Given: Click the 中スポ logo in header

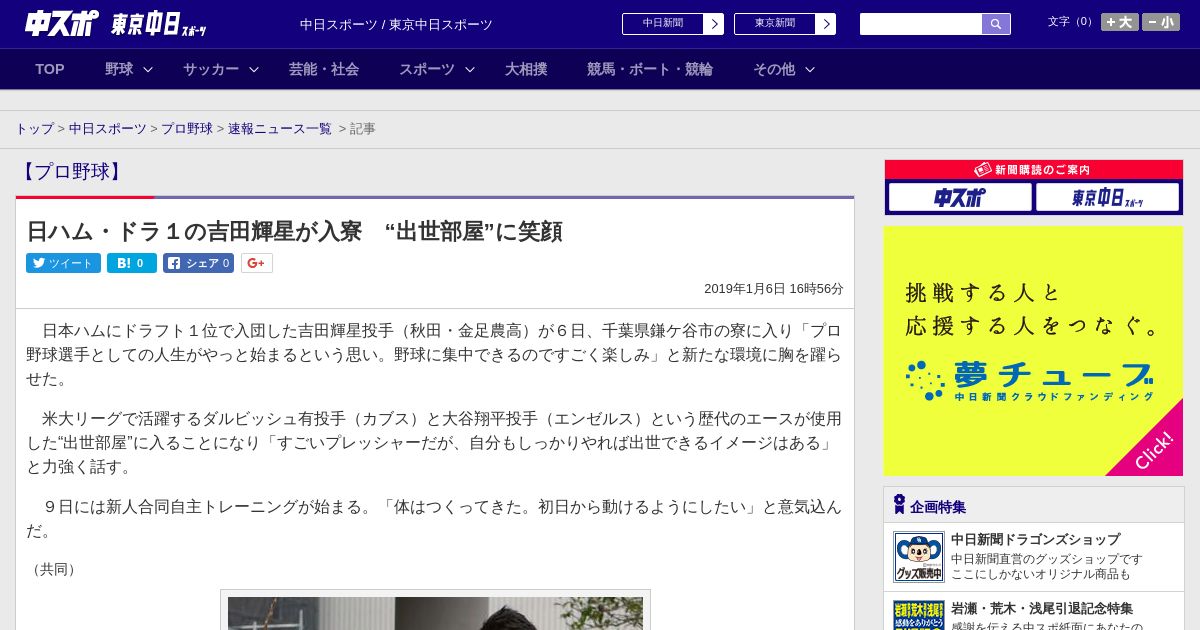Looking at the screenshot, I should click(x=61, y=23).
